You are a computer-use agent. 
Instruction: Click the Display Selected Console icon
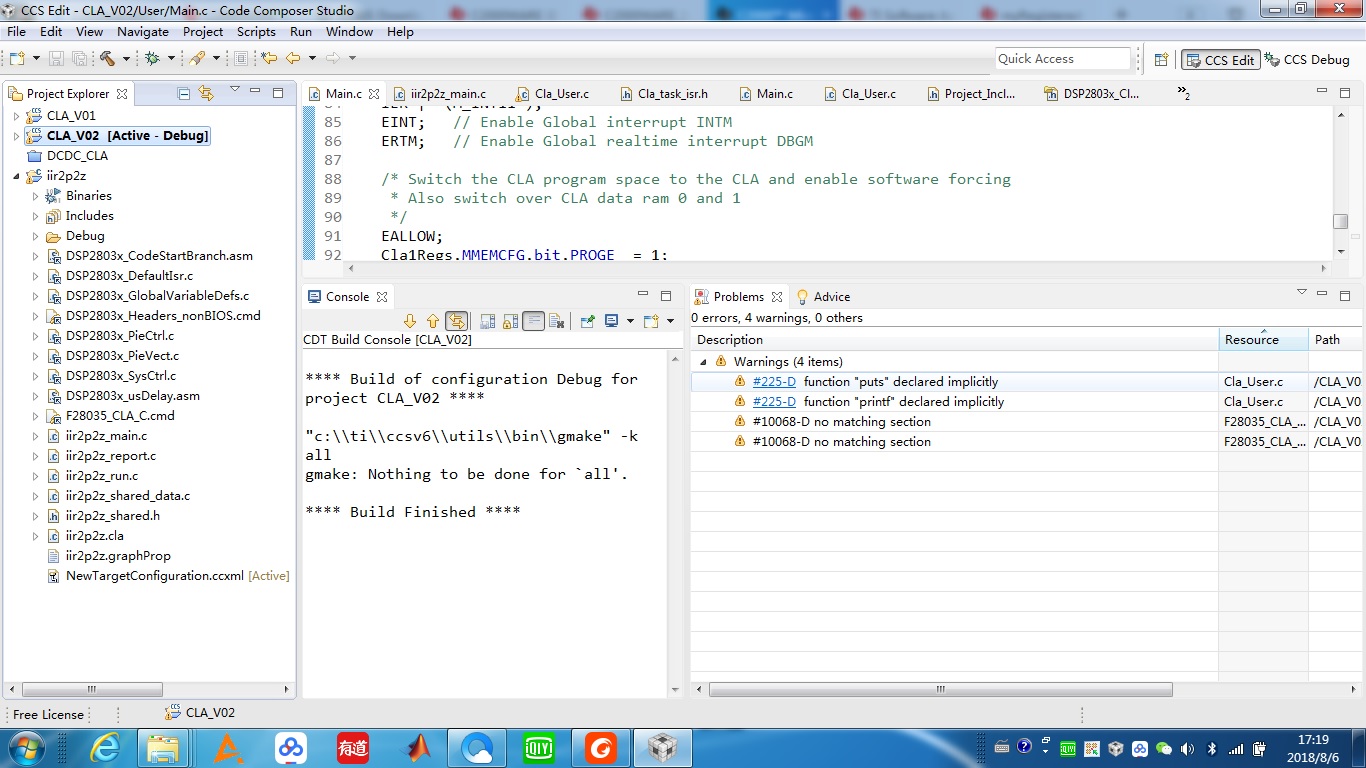tap(611, 321)
